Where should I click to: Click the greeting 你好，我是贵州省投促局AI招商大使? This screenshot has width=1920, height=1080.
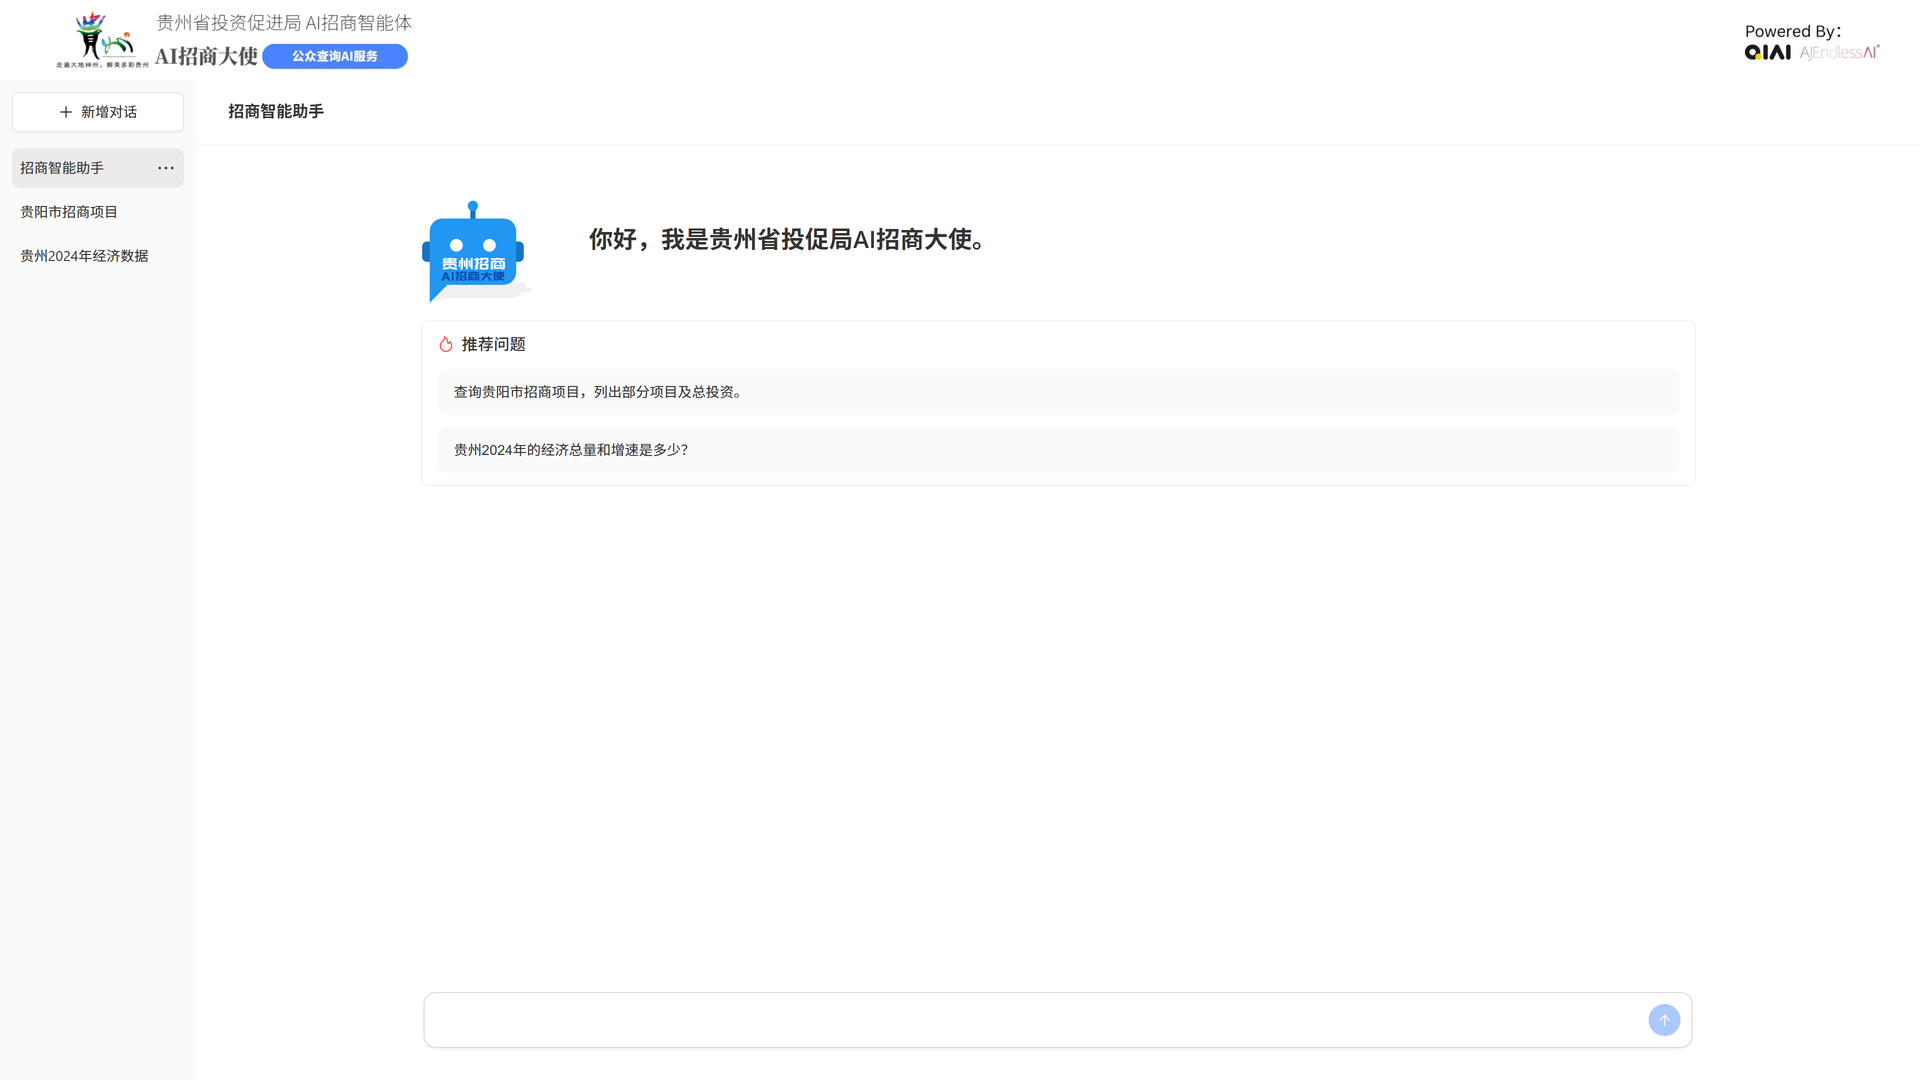(789, 239)
